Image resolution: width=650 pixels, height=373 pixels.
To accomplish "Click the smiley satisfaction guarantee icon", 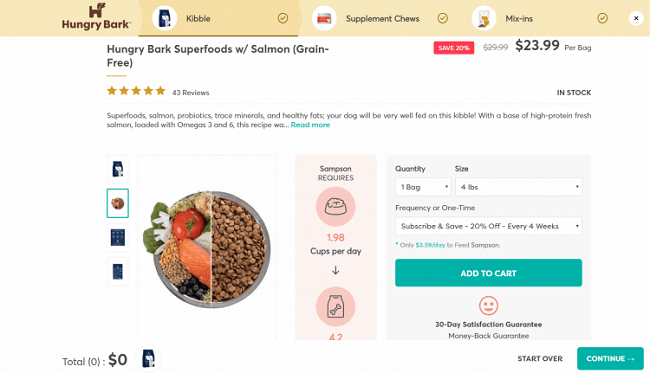I will pos(488,305).
